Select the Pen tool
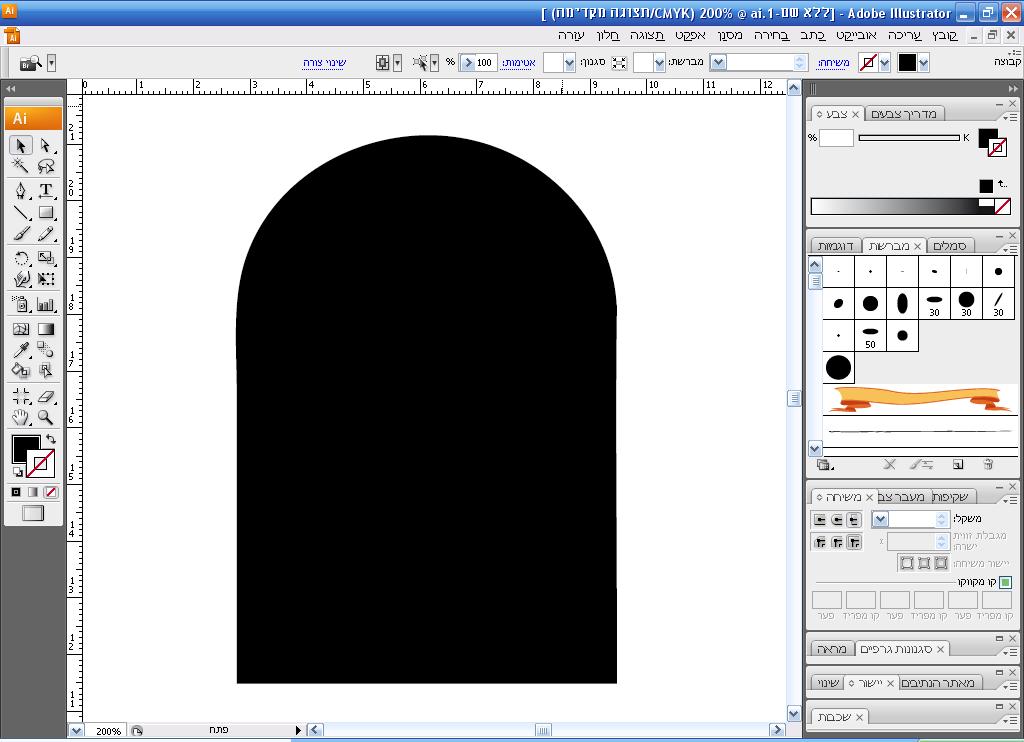1024x742 pixels. [x=21, y=190]
